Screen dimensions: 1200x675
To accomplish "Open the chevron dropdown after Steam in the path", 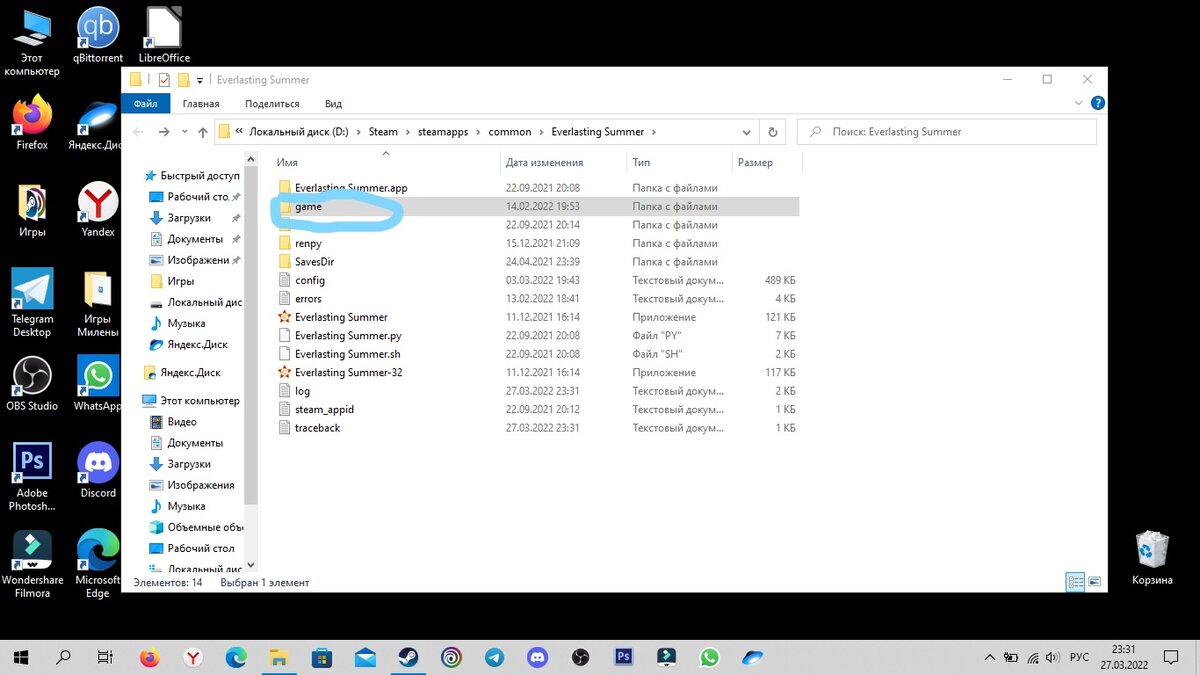I will (407, 132).
